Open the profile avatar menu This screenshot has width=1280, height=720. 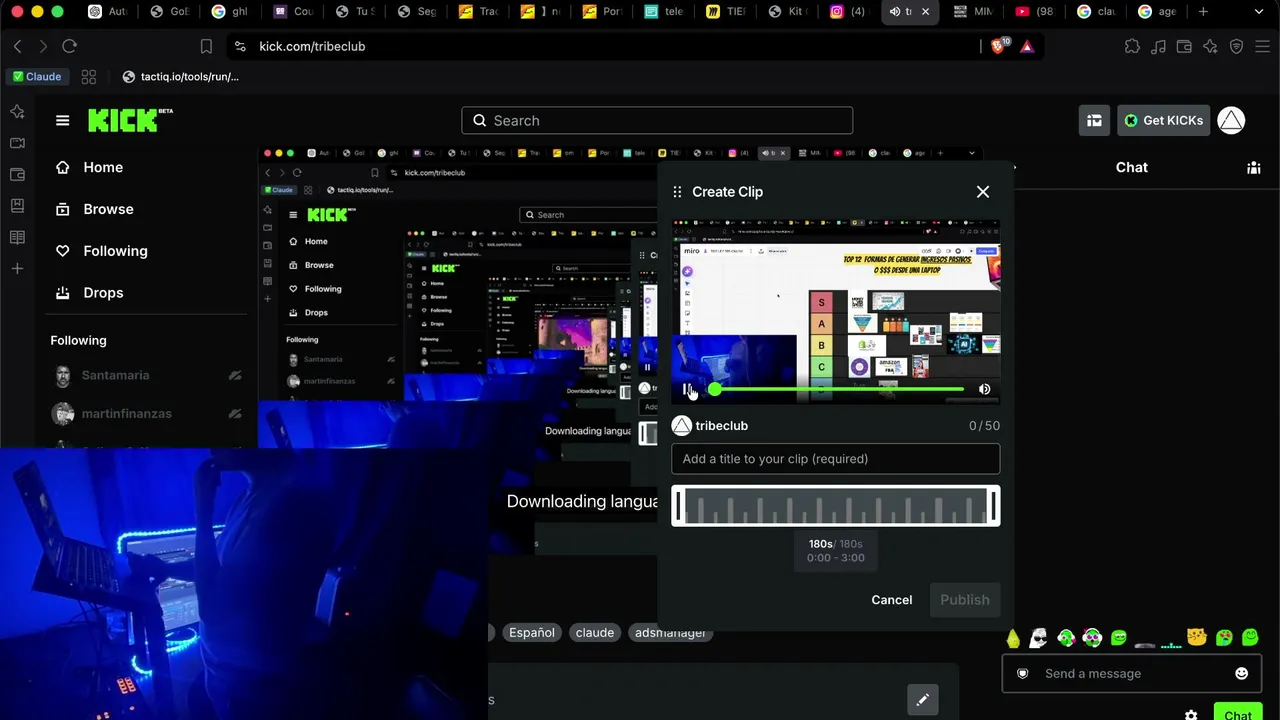click(x=1231, y=120)
